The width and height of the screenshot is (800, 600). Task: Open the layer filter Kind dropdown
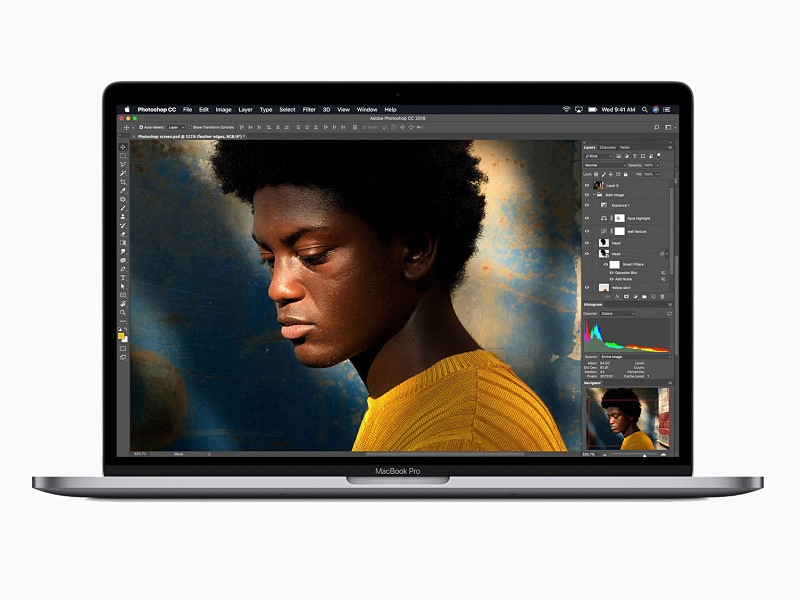point(598,156)
